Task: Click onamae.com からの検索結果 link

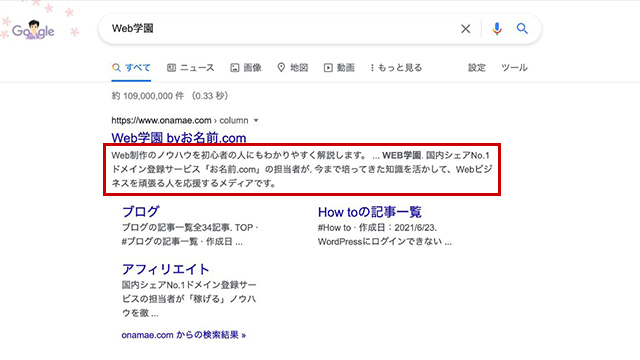Action: 184,335
